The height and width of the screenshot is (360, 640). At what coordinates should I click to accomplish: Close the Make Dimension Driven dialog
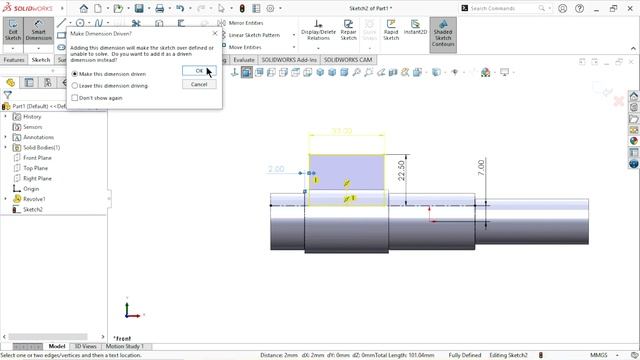click(215, 33)
